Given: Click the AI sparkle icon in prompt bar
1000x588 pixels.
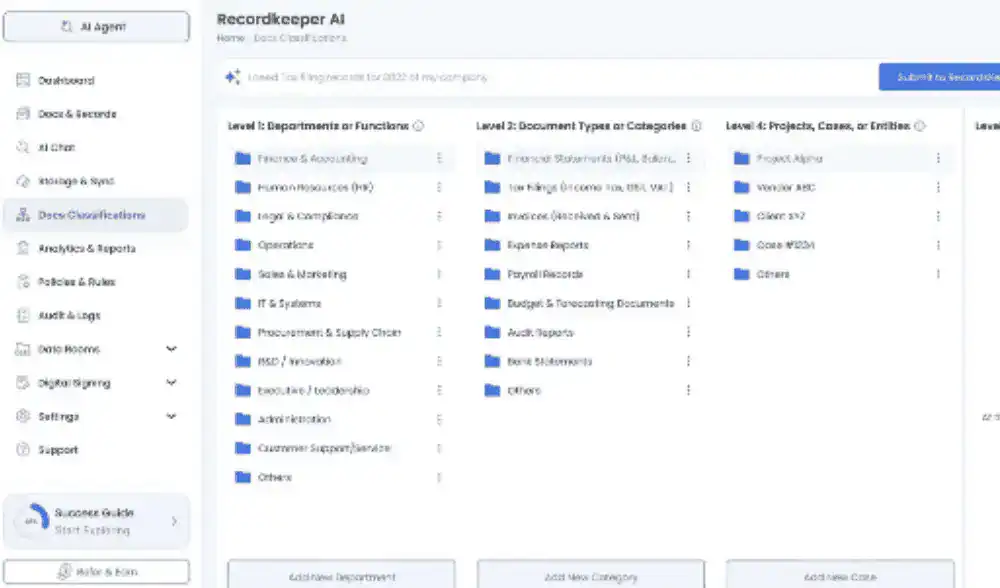Looking at the screenshot, I should click(232, 77).
